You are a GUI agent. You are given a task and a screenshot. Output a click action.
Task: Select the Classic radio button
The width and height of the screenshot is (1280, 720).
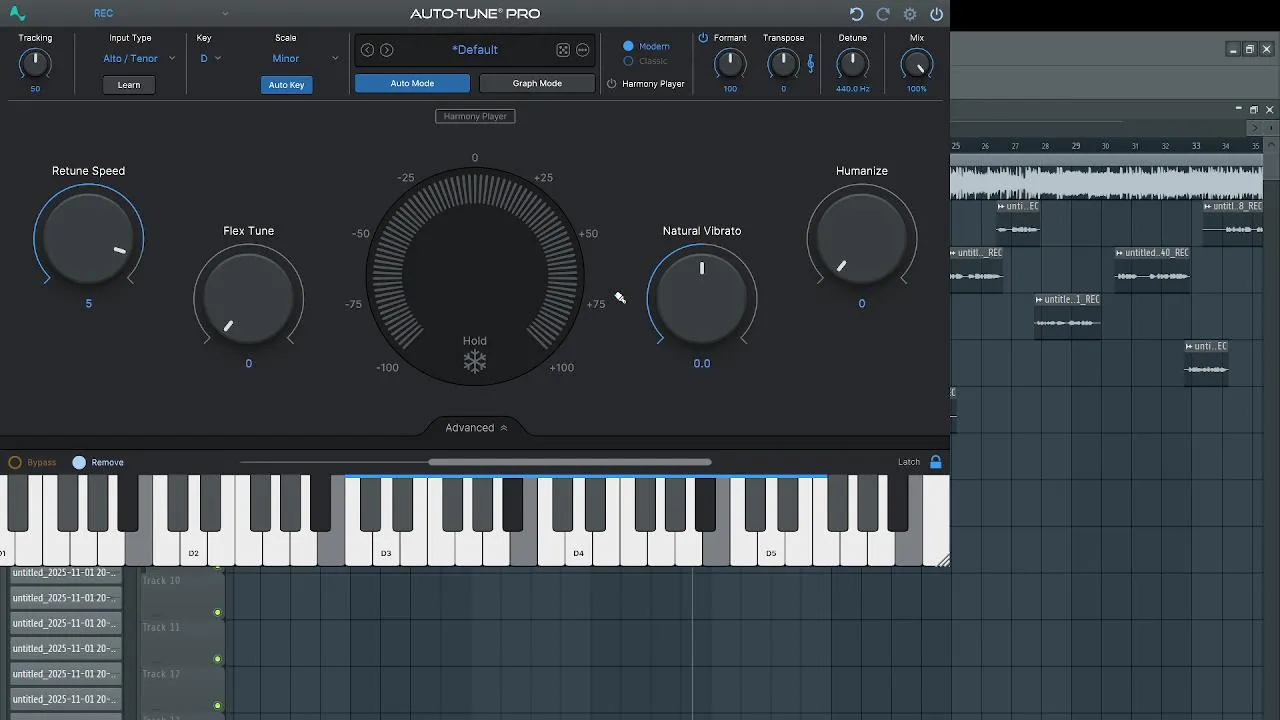pos(628,61)
